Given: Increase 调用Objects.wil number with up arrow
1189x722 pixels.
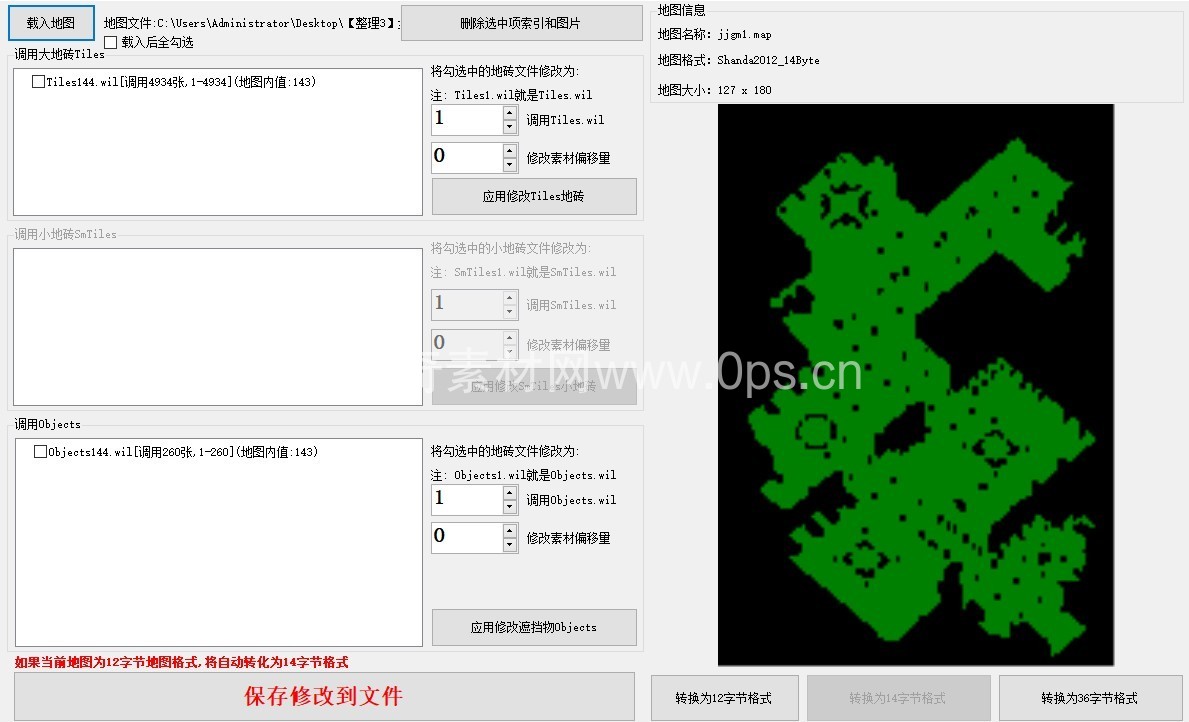Looking at the screenshot, I should [510, 493].
